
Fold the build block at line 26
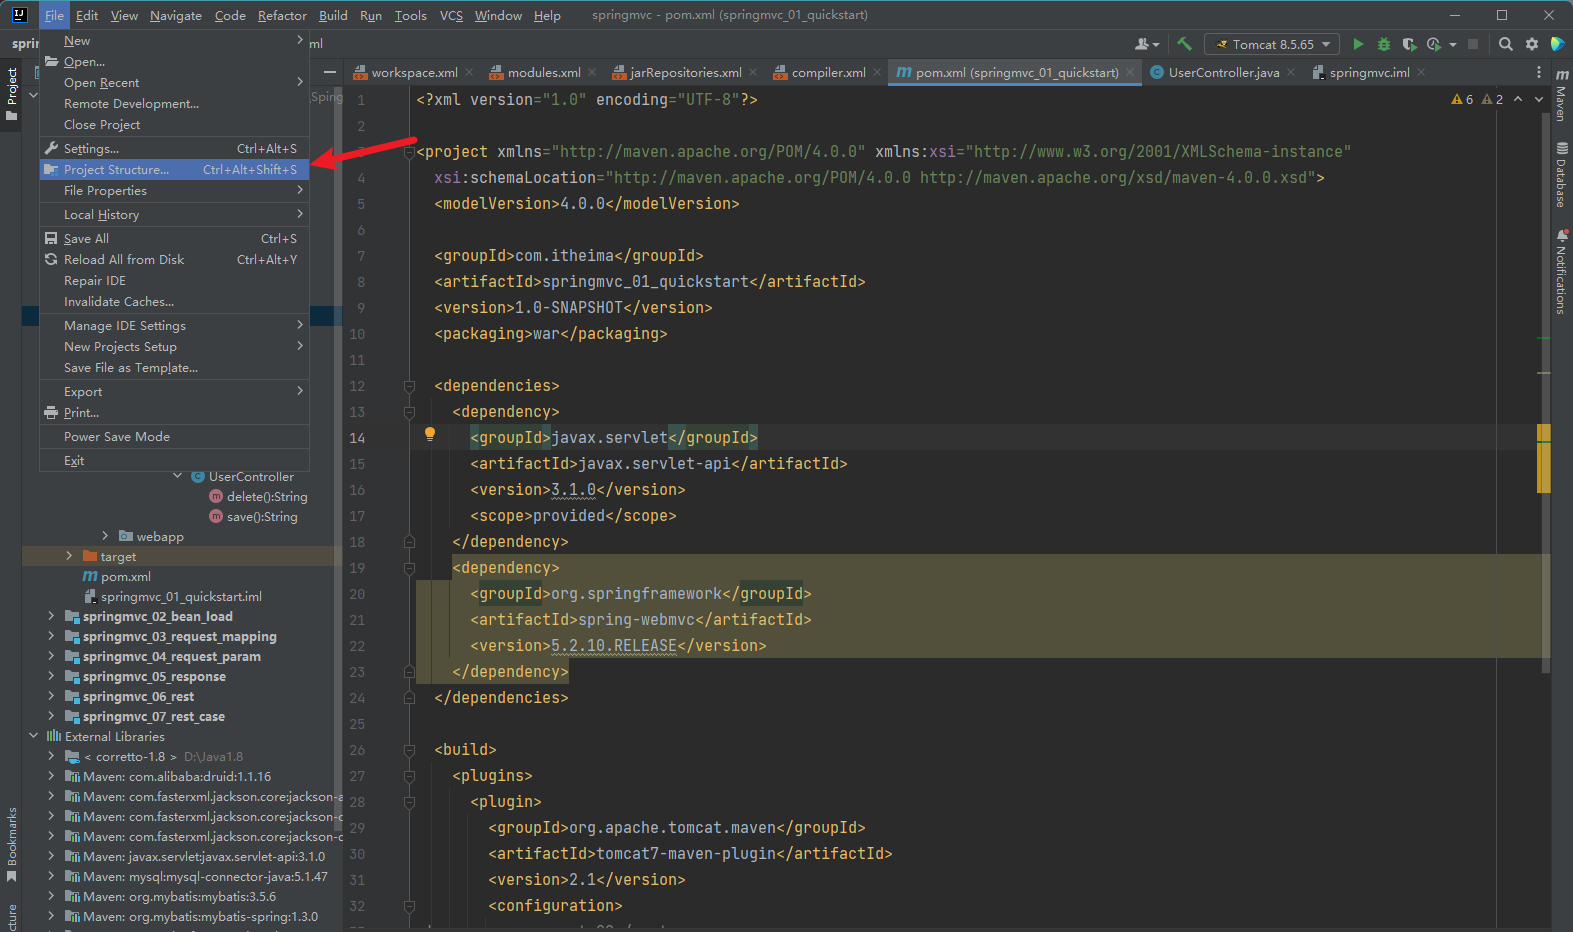(x=409, y=750)
